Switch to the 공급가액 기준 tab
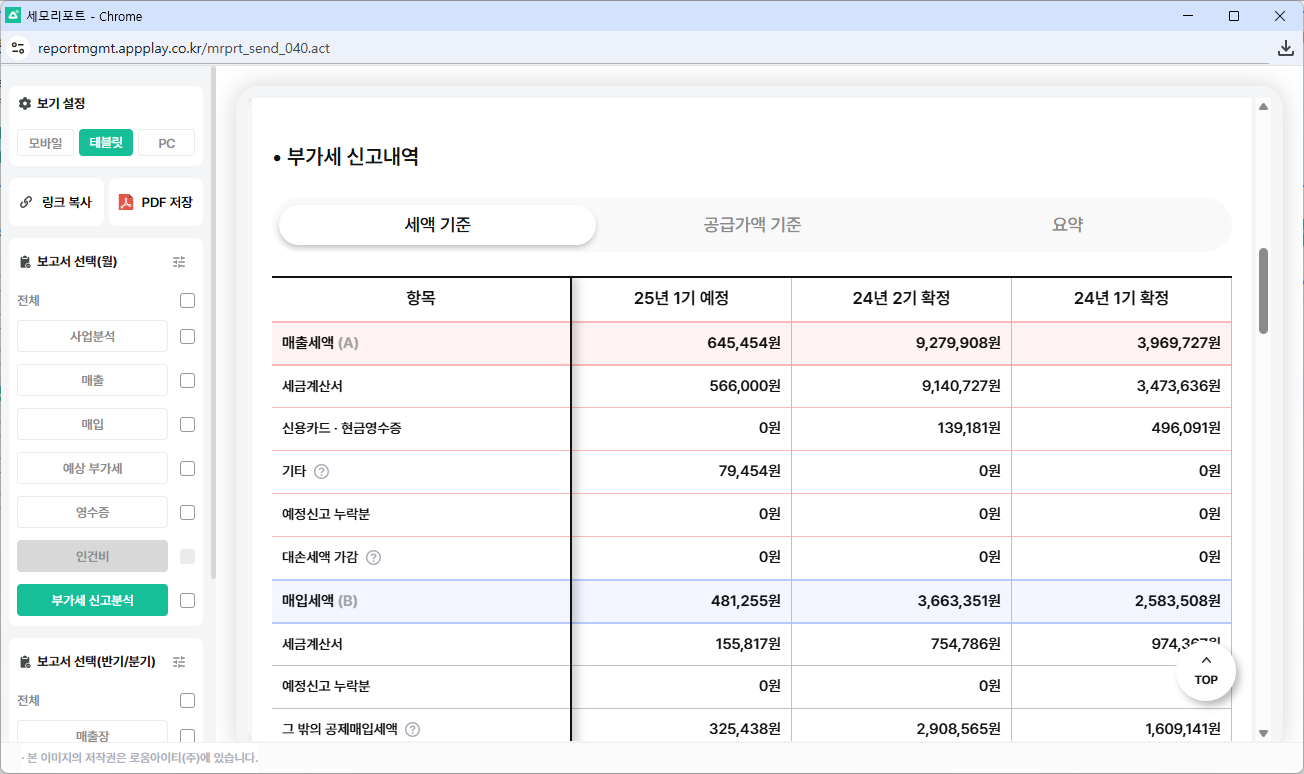This screenshot has width=1304, height=774. 752,225
